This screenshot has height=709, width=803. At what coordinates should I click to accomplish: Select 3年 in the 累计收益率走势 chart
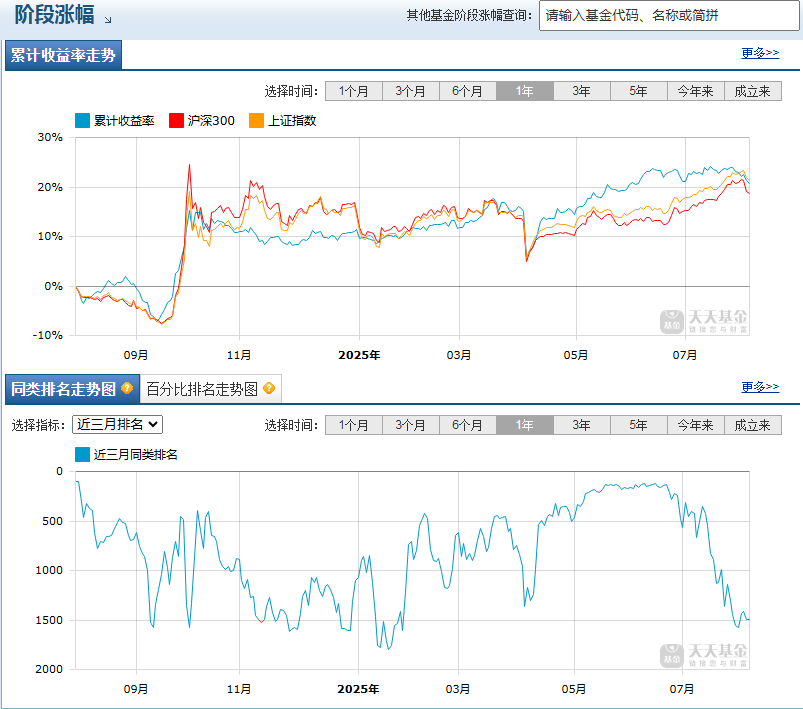(x=582, y=91)
